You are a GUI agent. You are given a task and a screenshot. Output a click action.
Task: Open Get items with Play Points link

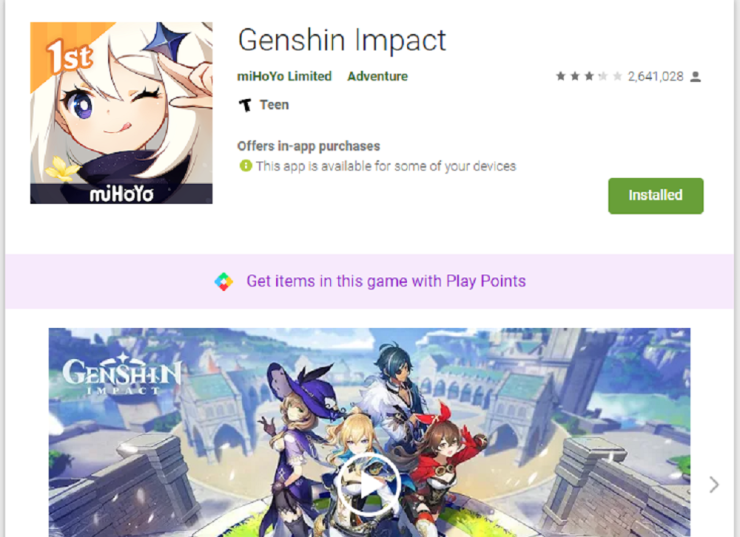pos(386,281)
